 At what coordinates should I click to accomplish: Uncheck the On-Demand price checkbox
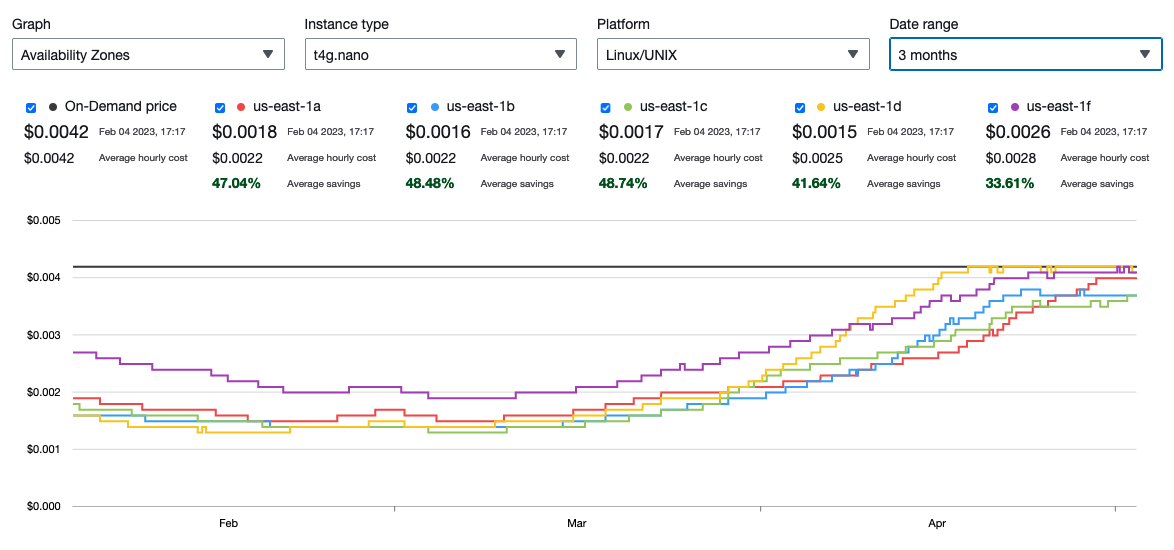coord(31,108)
